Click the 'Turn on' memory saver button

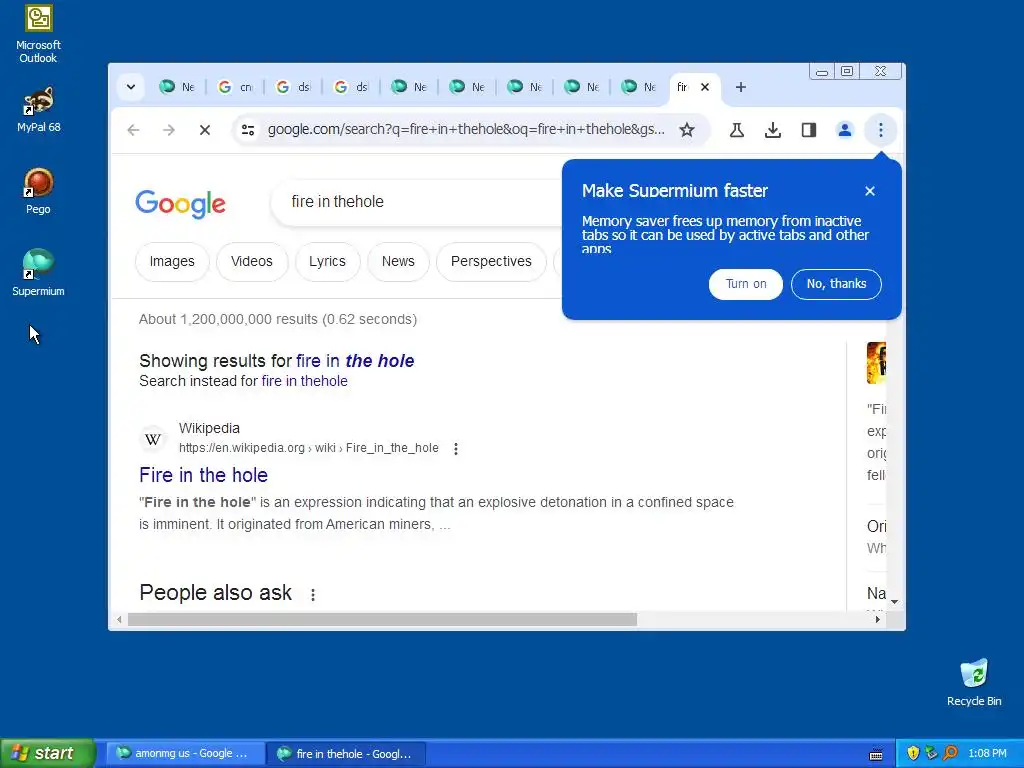(746, 284)
